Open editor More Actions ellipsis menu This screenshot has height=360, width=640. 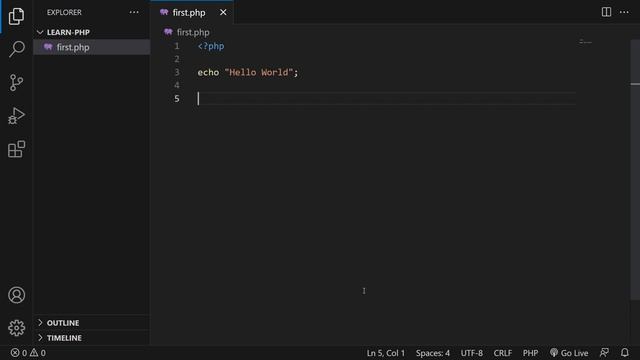[624, 12]
